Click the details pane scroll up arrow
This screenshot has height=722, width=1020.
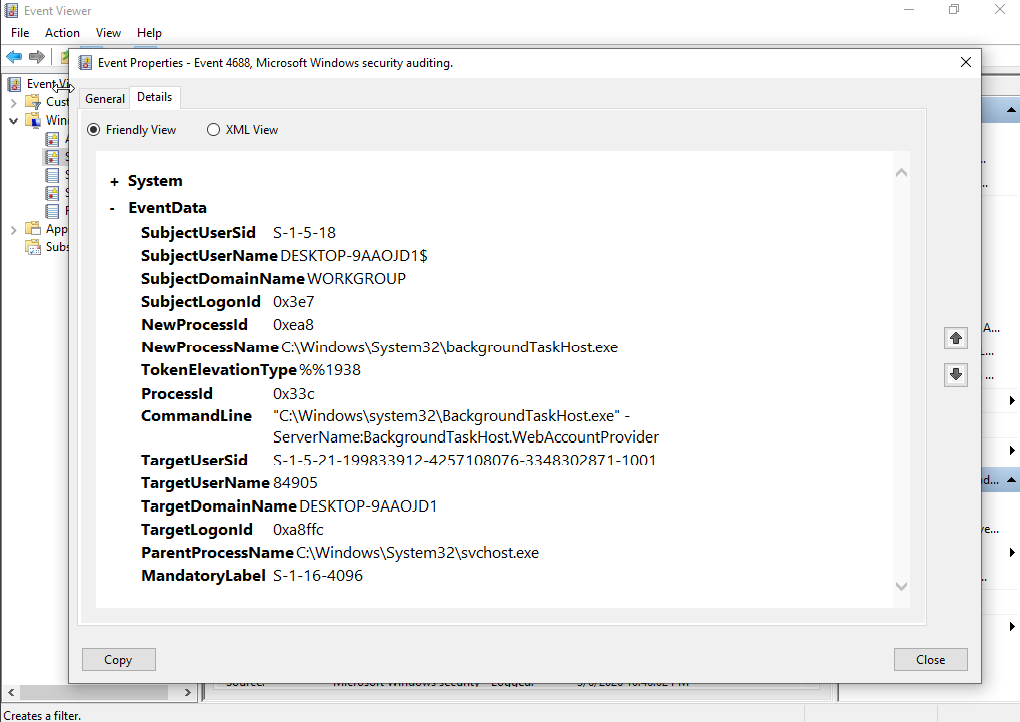tap(902, 172)
